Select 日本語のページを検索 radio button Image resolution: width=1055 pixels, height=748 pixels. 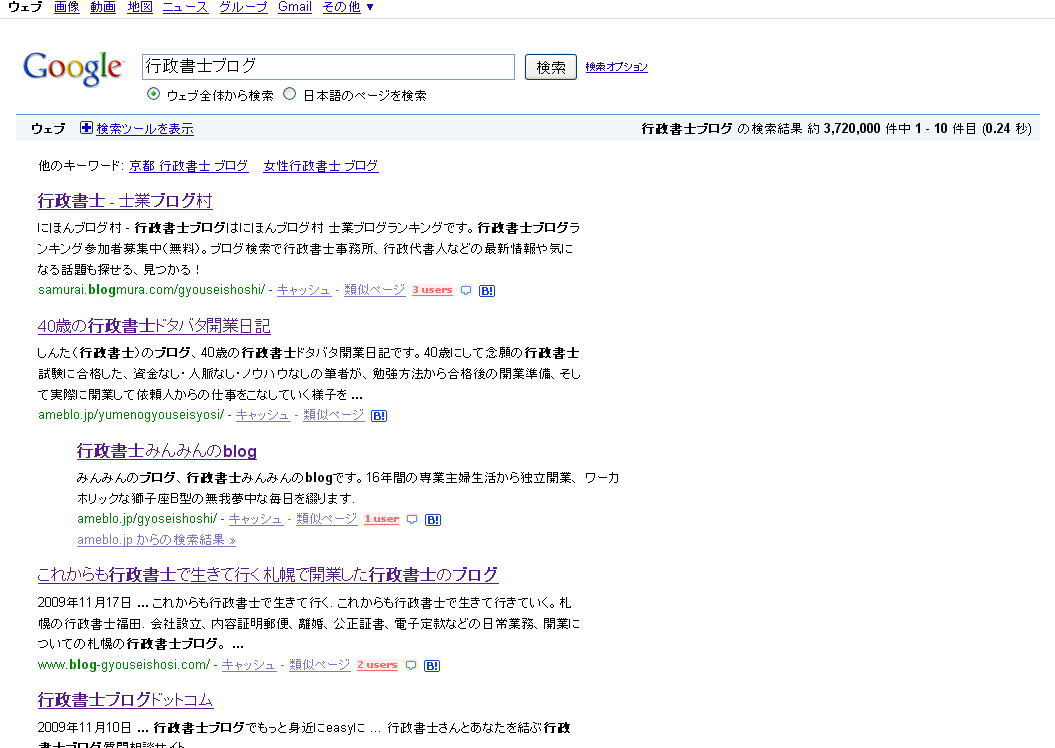289,94
